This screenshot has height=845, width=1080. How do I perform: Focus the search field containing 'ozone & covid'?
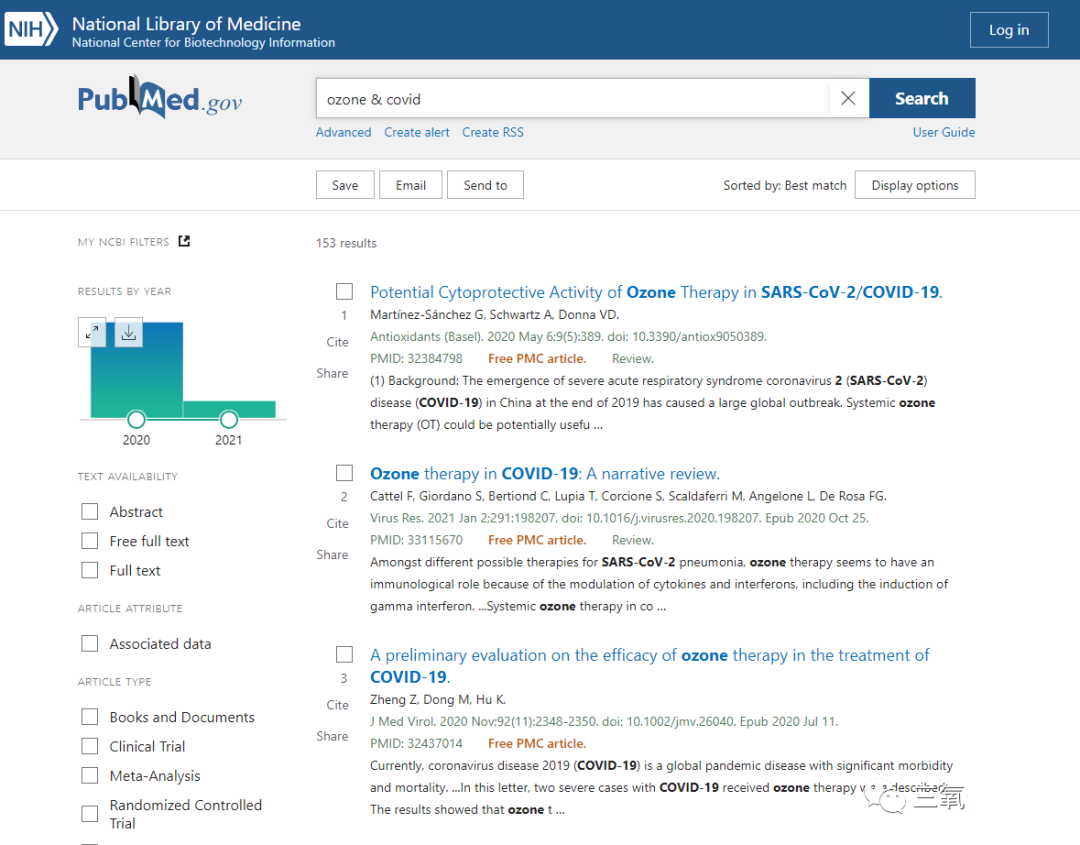pos(572,98)
